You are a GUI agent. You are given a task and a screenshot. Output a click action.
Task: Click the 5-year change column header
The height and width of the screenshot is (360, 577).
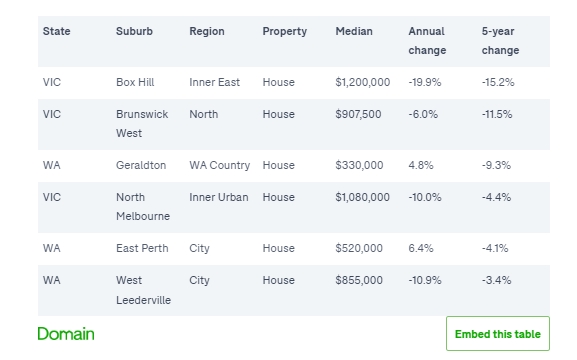500,40
